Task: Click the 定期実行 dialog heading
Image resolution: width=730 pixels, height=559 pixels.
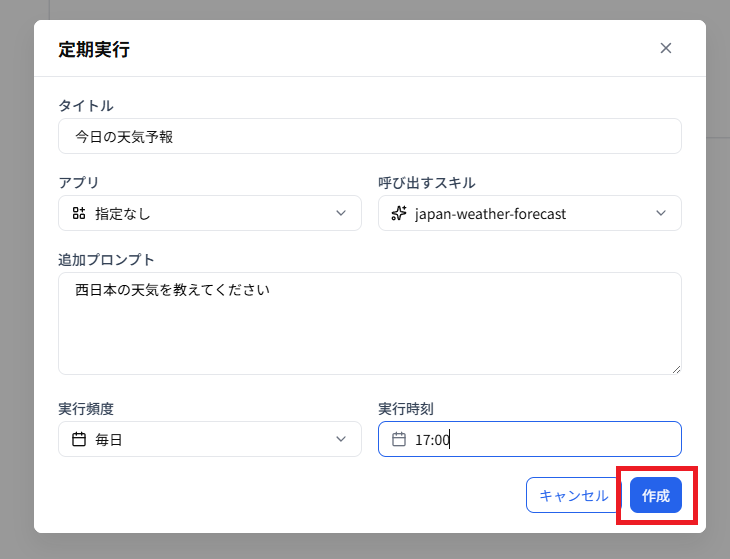Action: (94, 49)
